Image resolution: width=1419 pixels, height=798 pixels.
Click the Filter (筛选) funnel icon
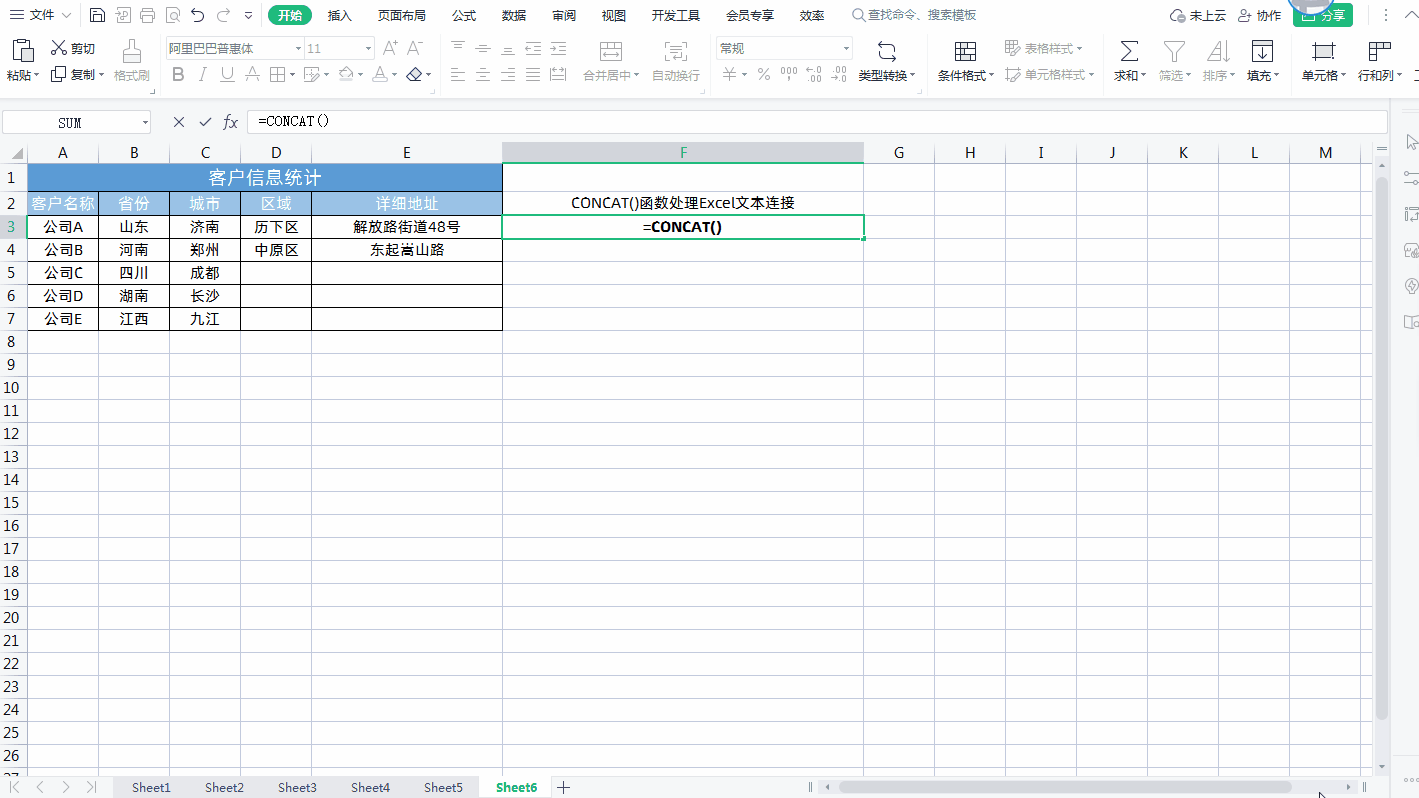coord(1174,51)
